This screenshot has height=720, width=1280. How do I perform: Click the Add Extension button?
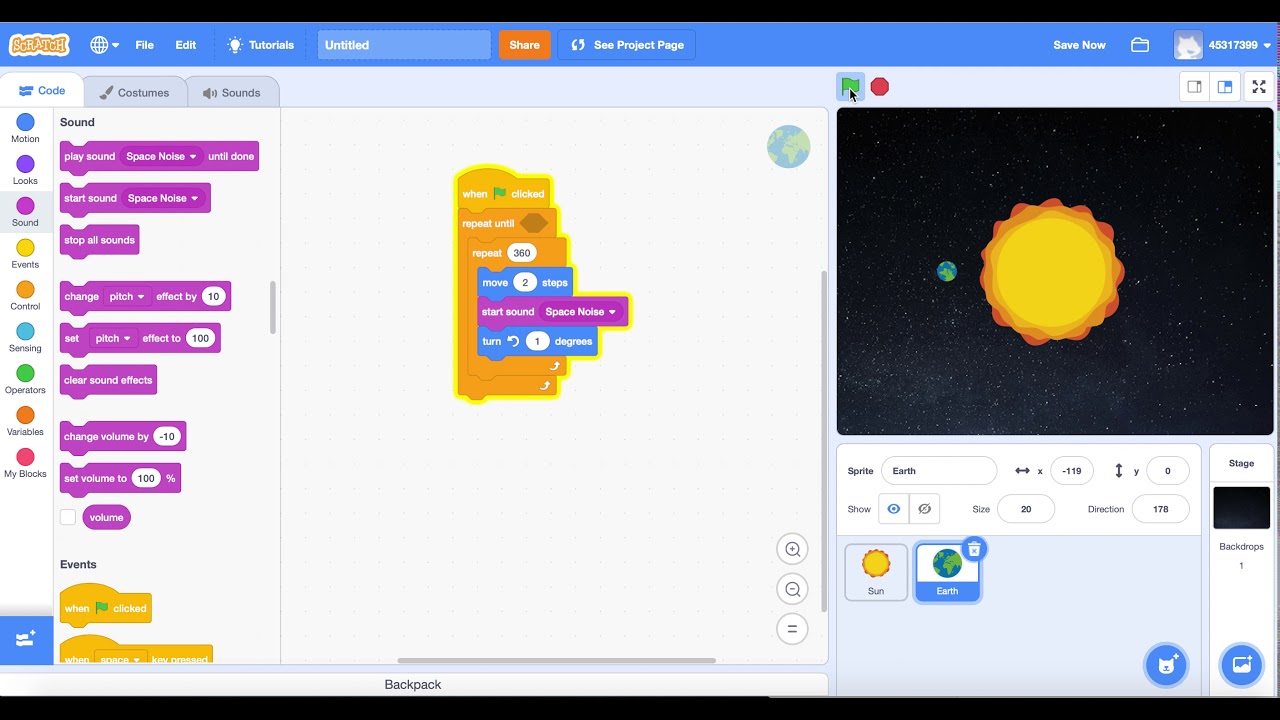point(26,638)
